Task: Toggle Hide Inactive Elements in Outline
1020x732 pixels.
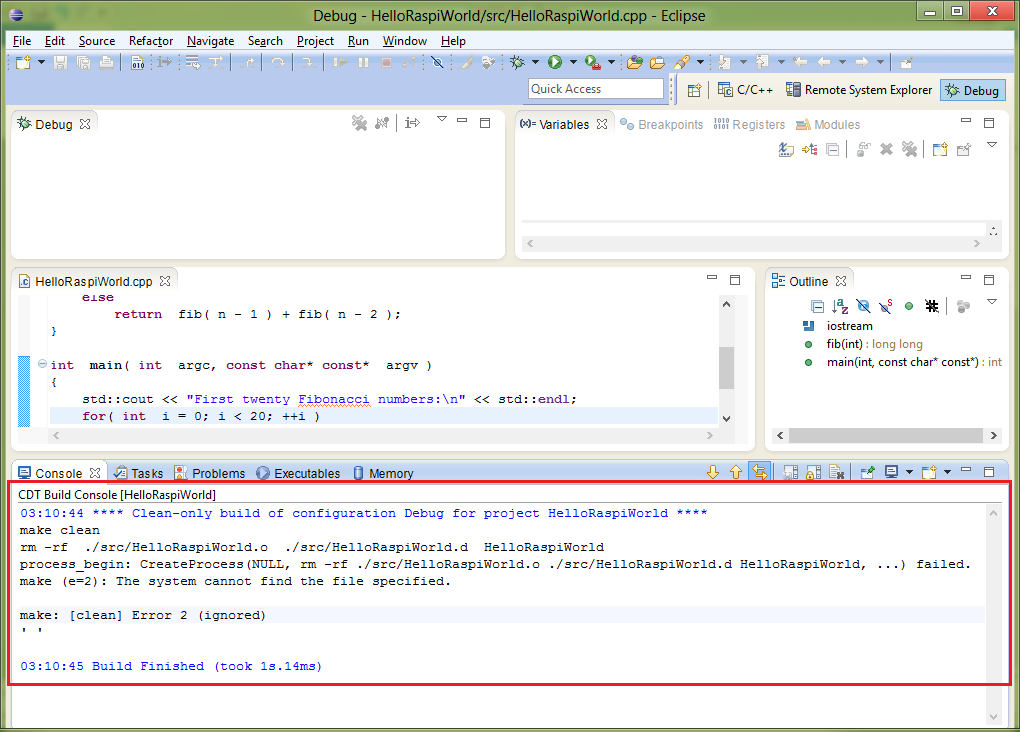Action: [932, 306]
